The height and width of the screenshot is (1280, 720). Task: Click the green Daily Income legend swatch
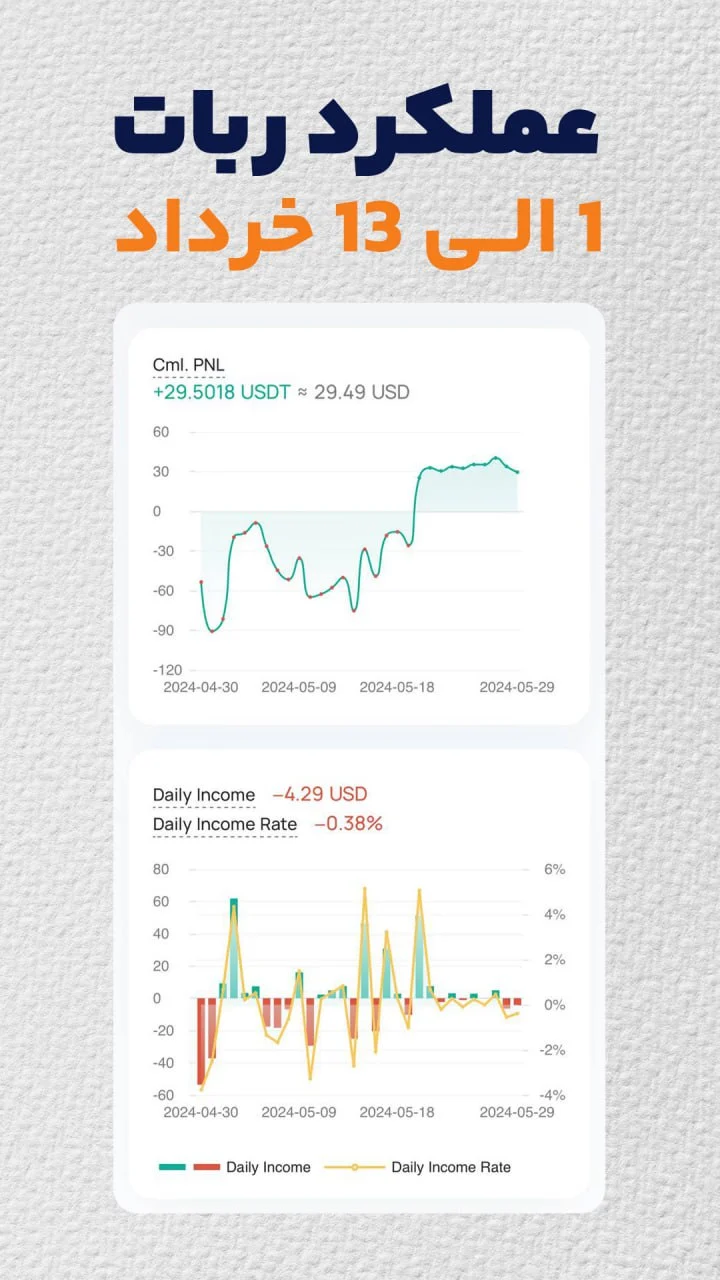point(172,1167)
